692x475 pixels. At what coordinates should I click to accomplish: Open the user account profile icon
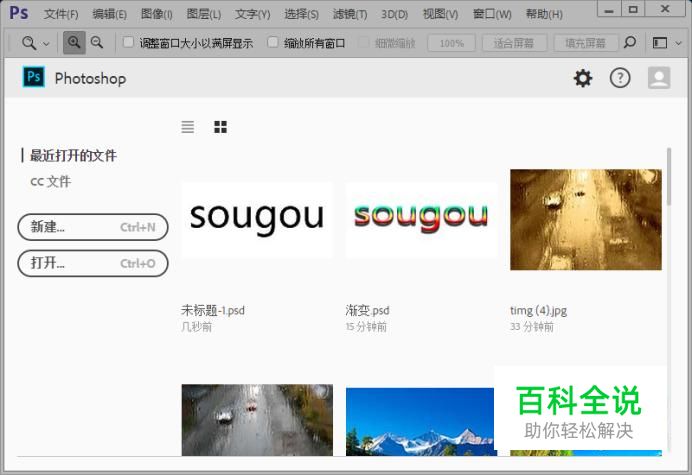[x=659, y=78]
